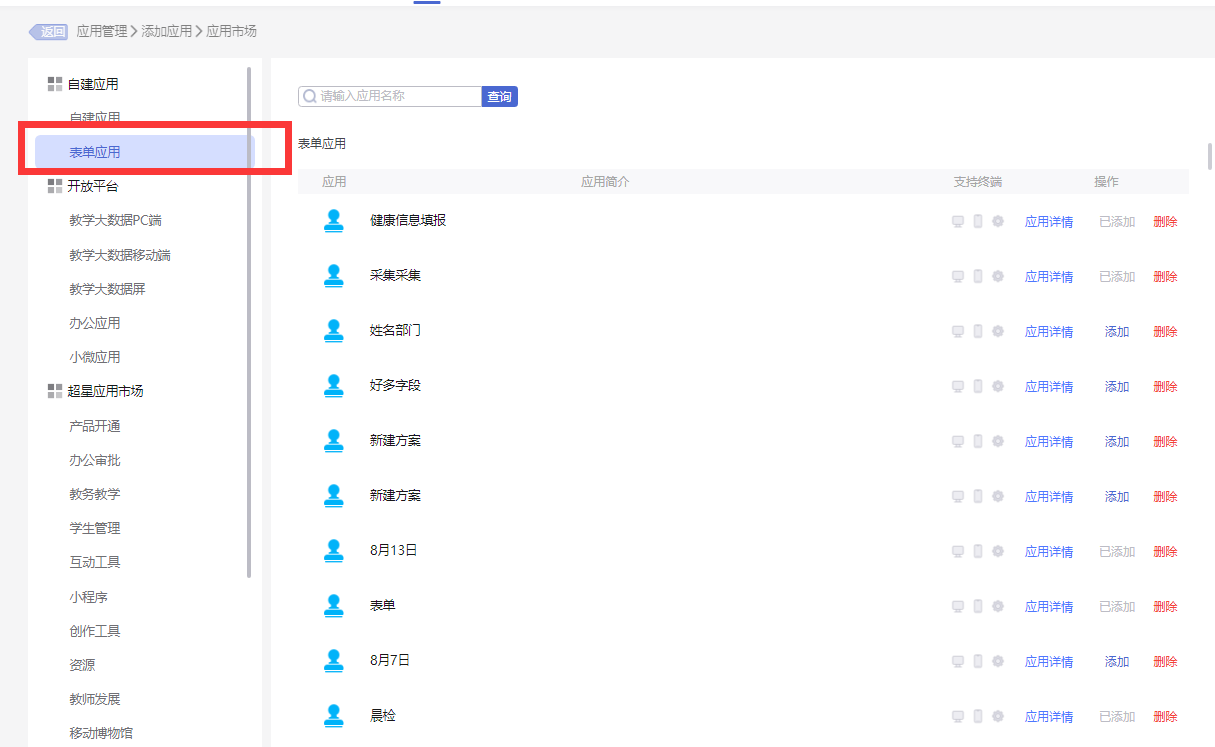Click the mobile terminal icon for 8月13日
The width and height of the screenshot is (1215, 747).
[978, 552]
